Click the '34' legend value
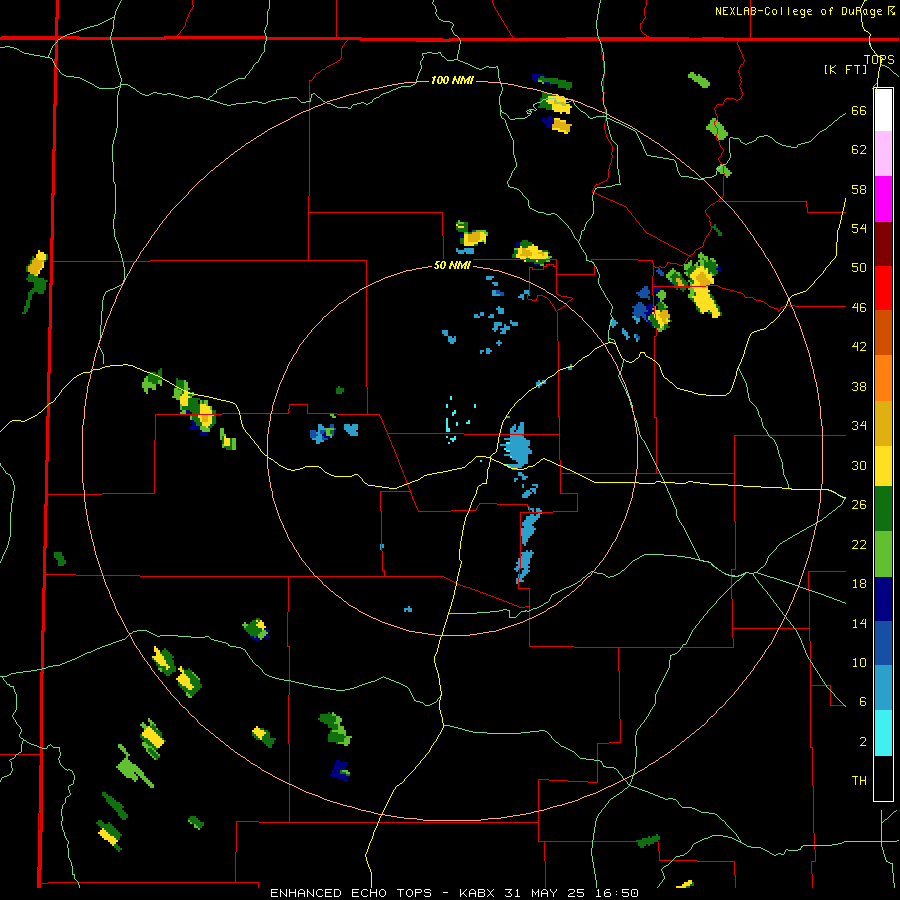This screenshot has height=900, width=900. [859, 426]
